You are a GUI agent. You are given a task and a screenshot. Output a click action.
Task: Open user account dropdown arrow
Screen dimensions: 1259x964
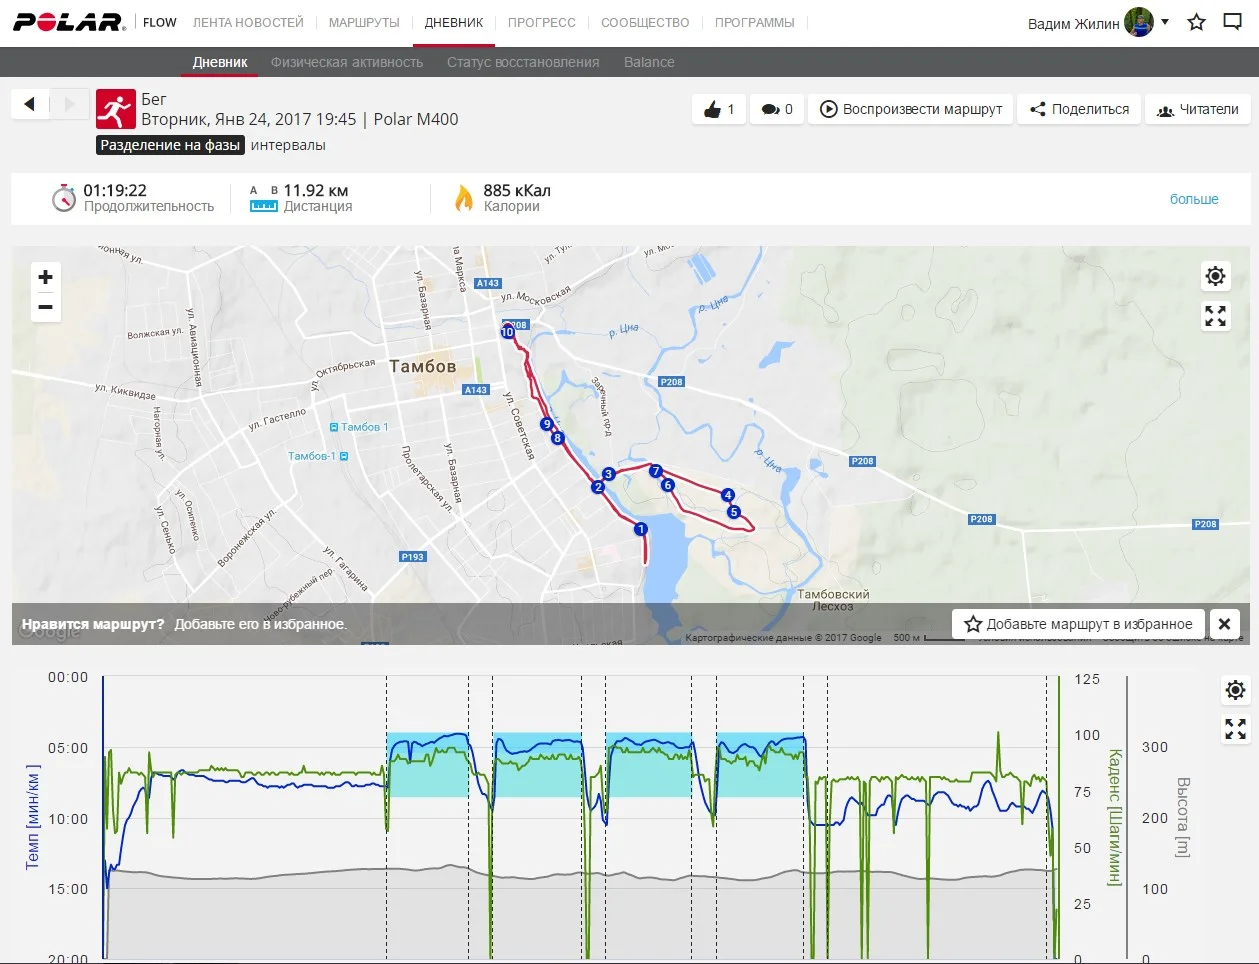coord(1165,21)
